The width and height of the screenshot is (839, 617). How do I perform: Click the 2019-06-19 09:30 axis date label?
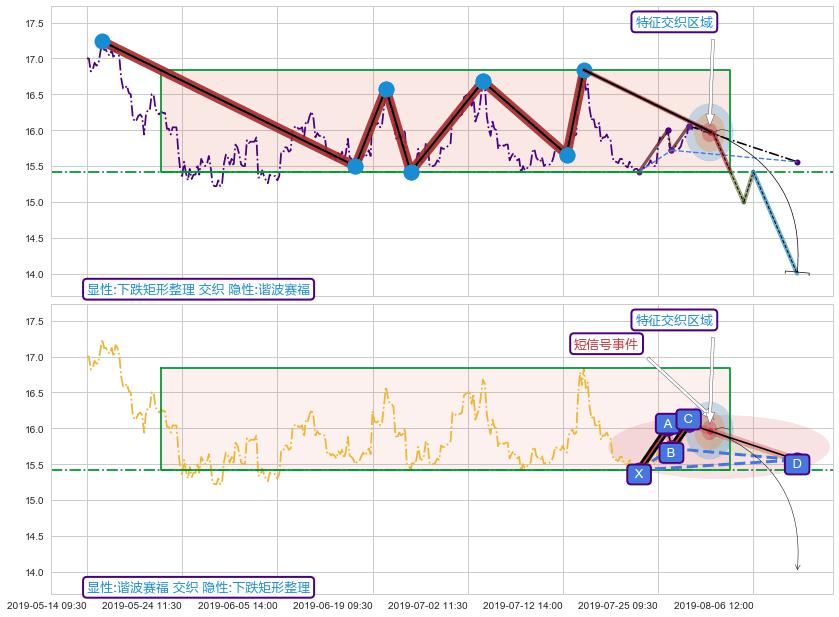pos(332,606)
